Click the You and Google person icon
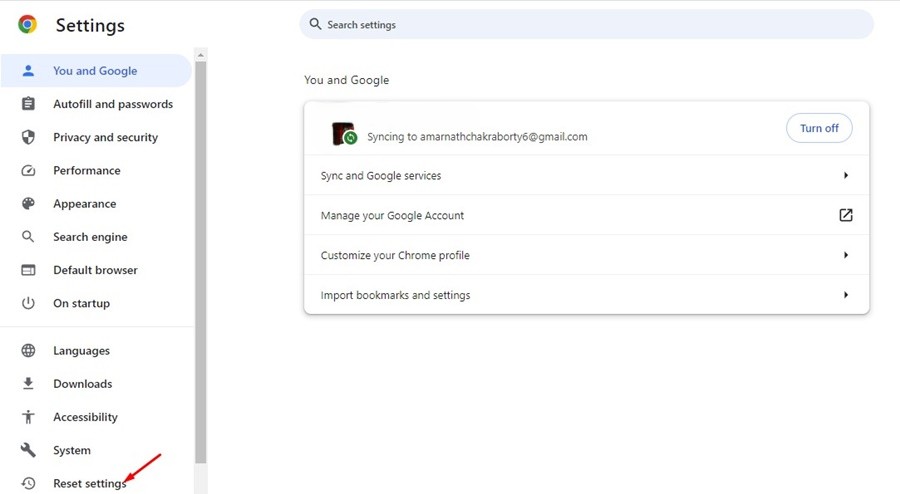Viewport: 900px width, 494px height. (x=28, y=71)
